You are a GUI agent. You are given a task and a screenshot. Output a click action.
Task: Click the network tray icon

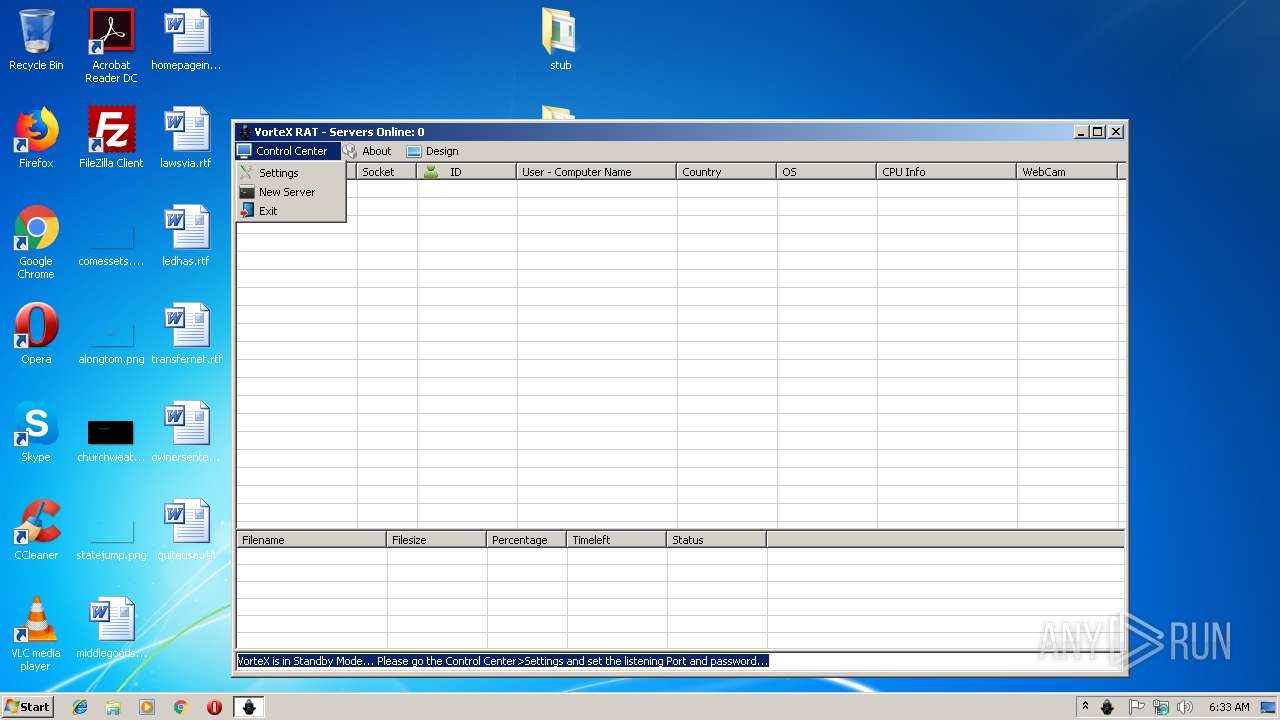pos(1160,707)
